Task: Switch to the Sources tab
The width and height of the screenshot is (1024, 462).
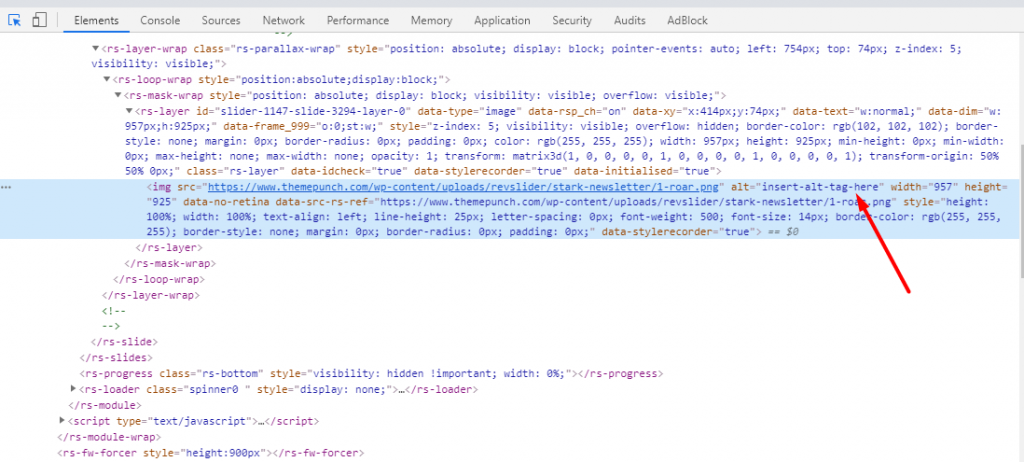Action: point(221,20)
